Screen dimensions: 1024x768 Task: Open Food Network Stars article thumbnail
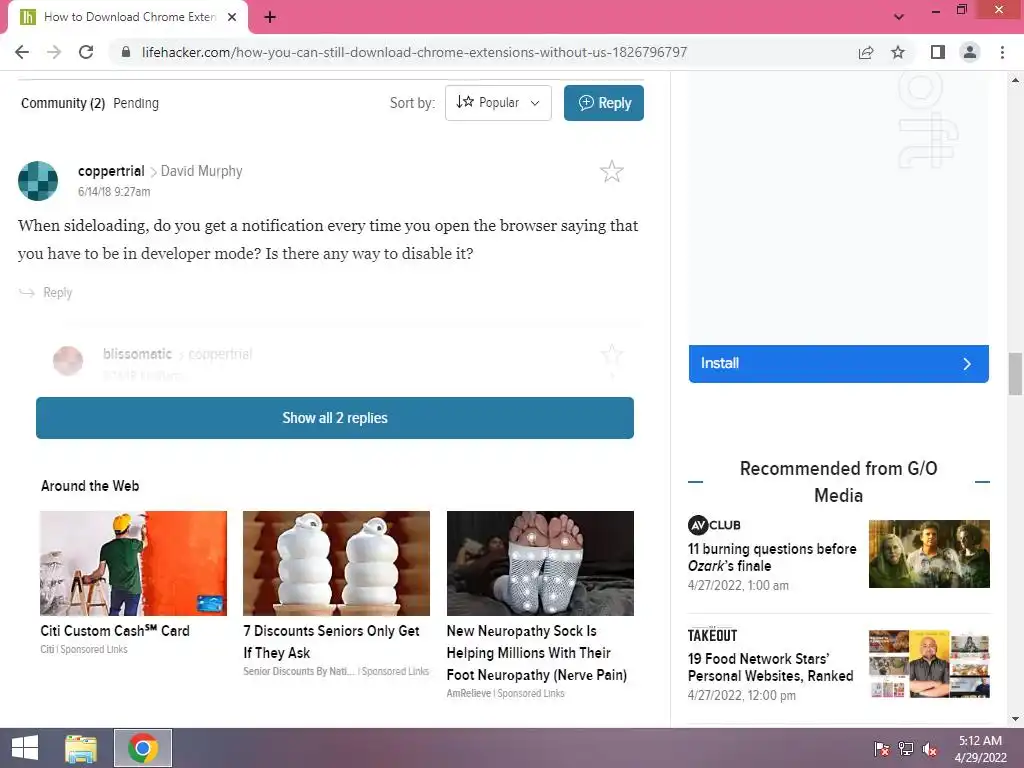(x=929, y=664)
